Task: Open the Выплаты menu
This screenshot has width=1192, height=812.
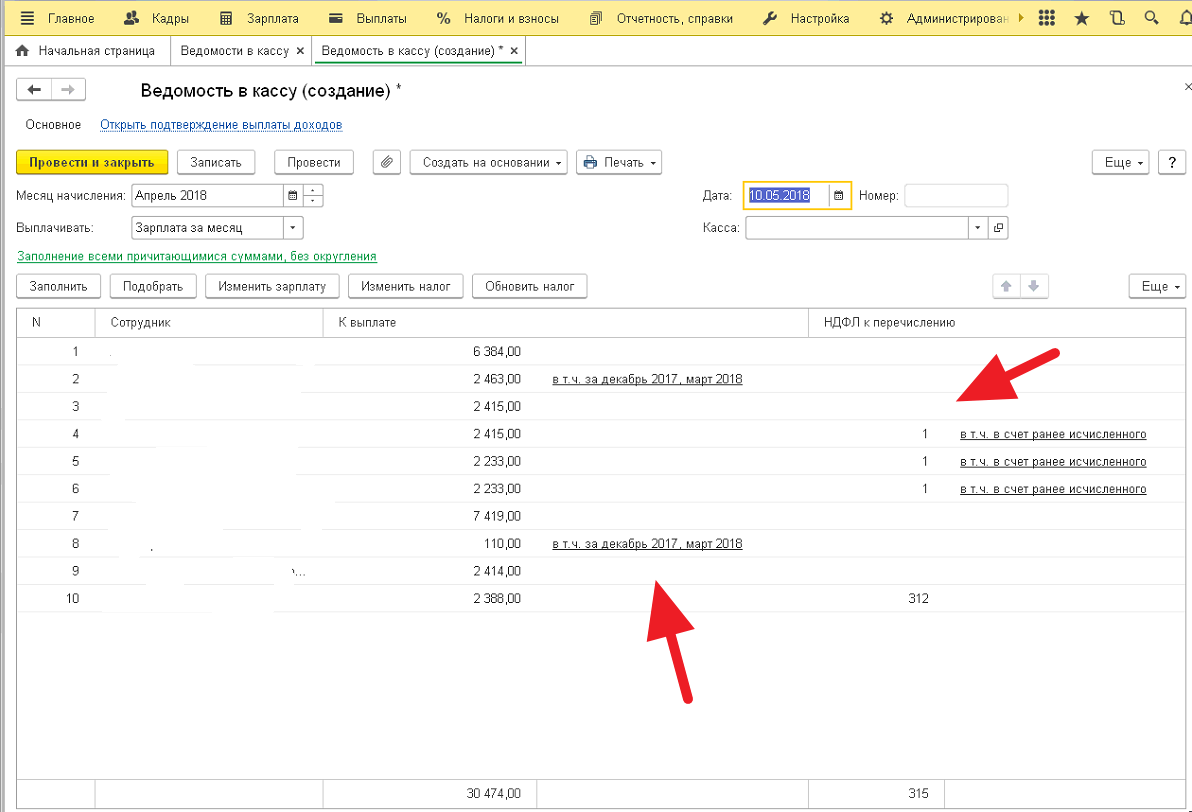Action: [x=368, y=18]
